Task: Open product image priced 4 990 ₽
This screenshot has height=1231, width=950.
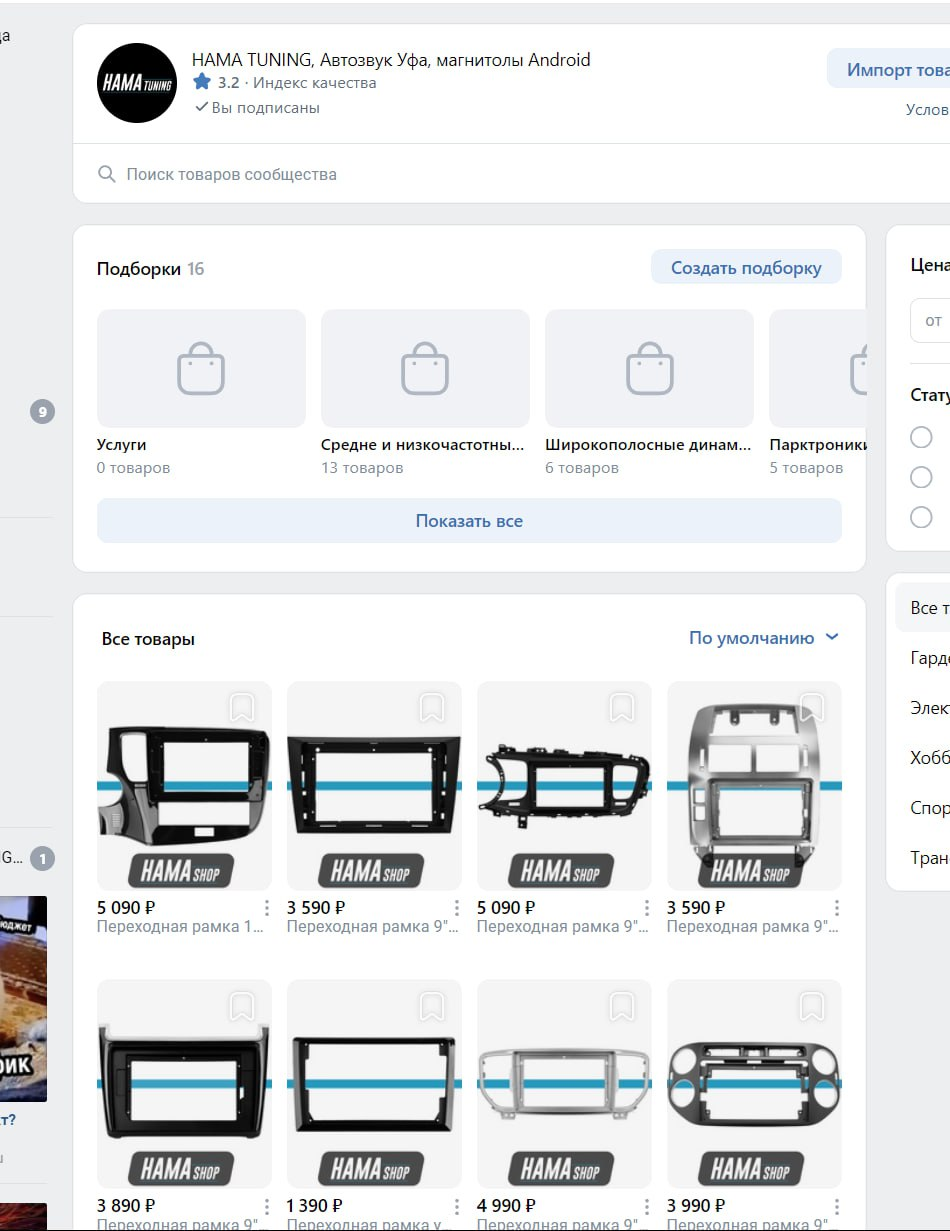Action: (564, 1085)
